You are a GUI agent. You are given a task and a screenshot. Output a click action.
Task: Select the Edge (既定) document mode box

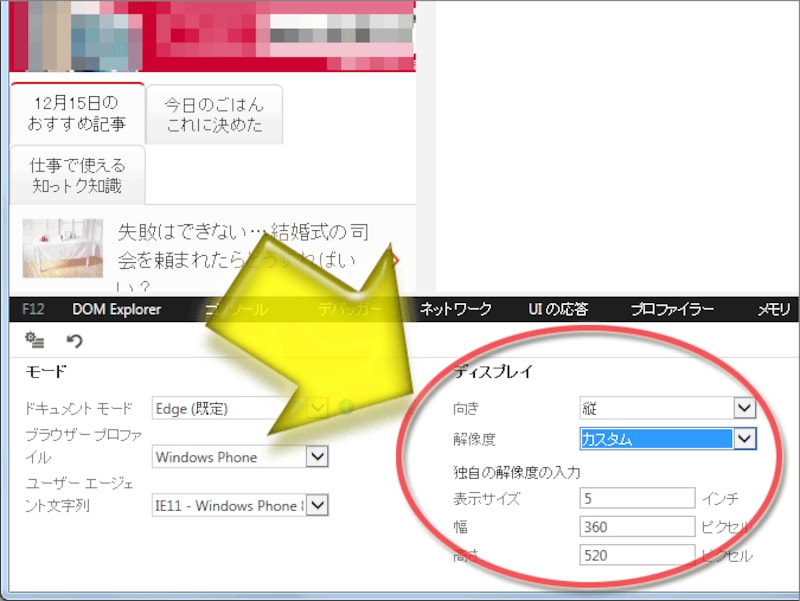[x=240, y=408]
